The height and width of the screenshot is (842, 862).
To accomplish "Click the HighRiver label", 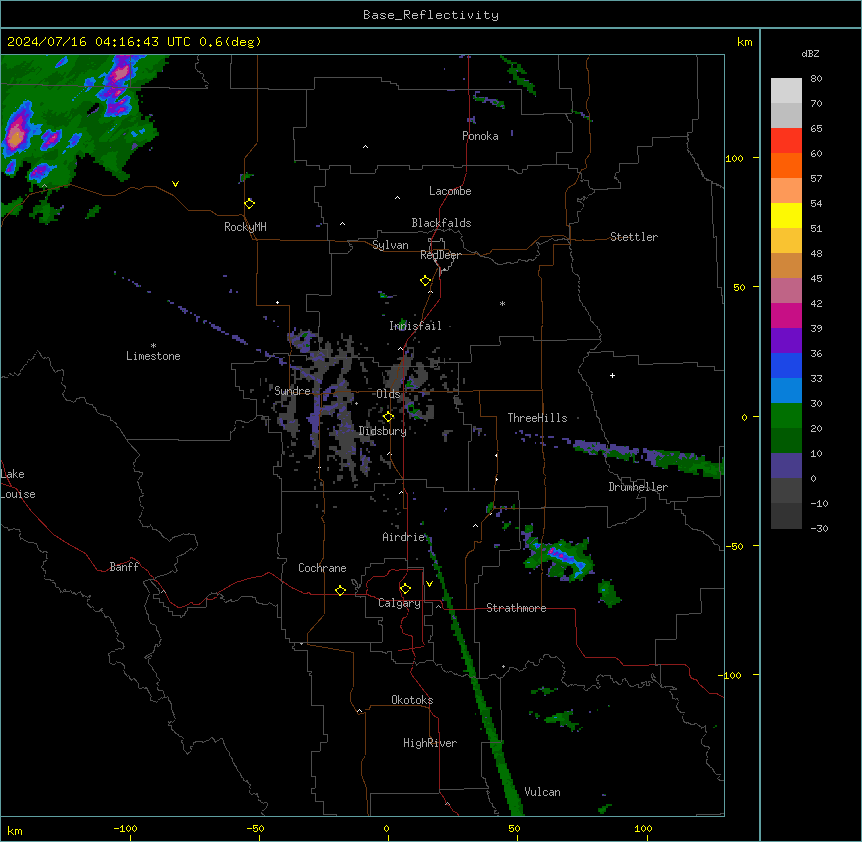I will (x=430, y=743).
